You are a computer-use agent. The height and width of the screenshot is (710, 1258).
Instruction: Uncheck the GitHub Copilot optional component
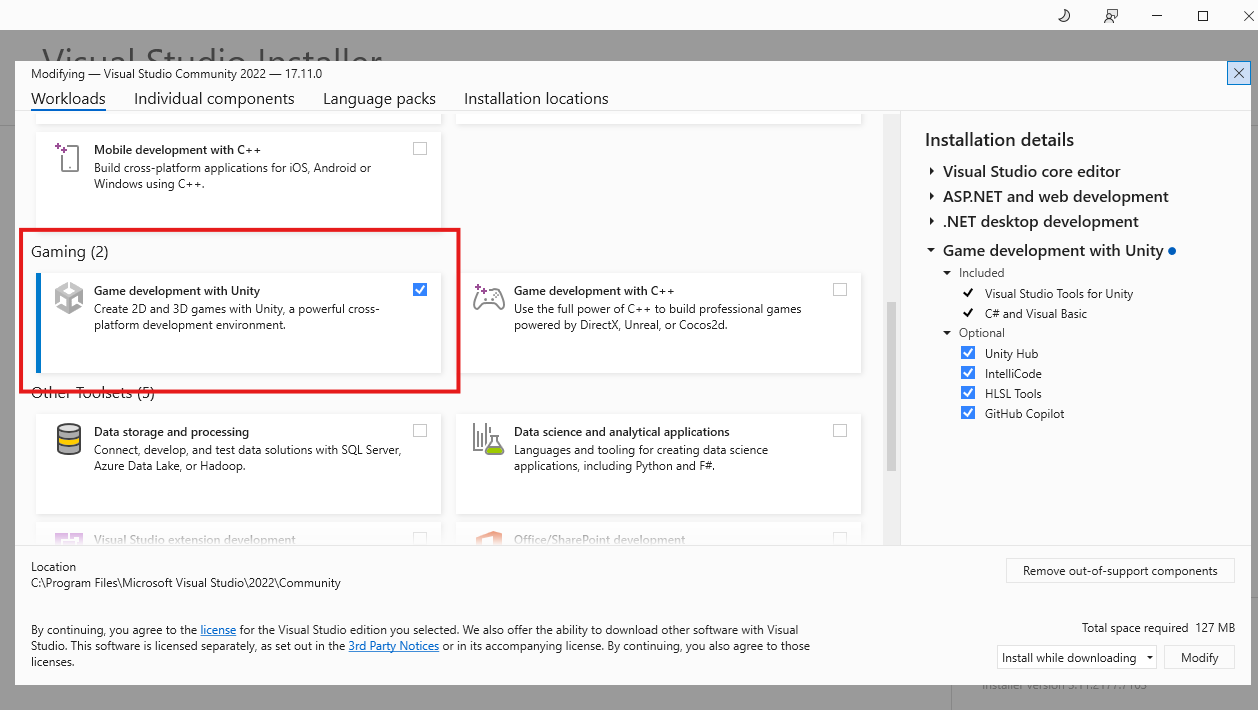tap(968, 413)
